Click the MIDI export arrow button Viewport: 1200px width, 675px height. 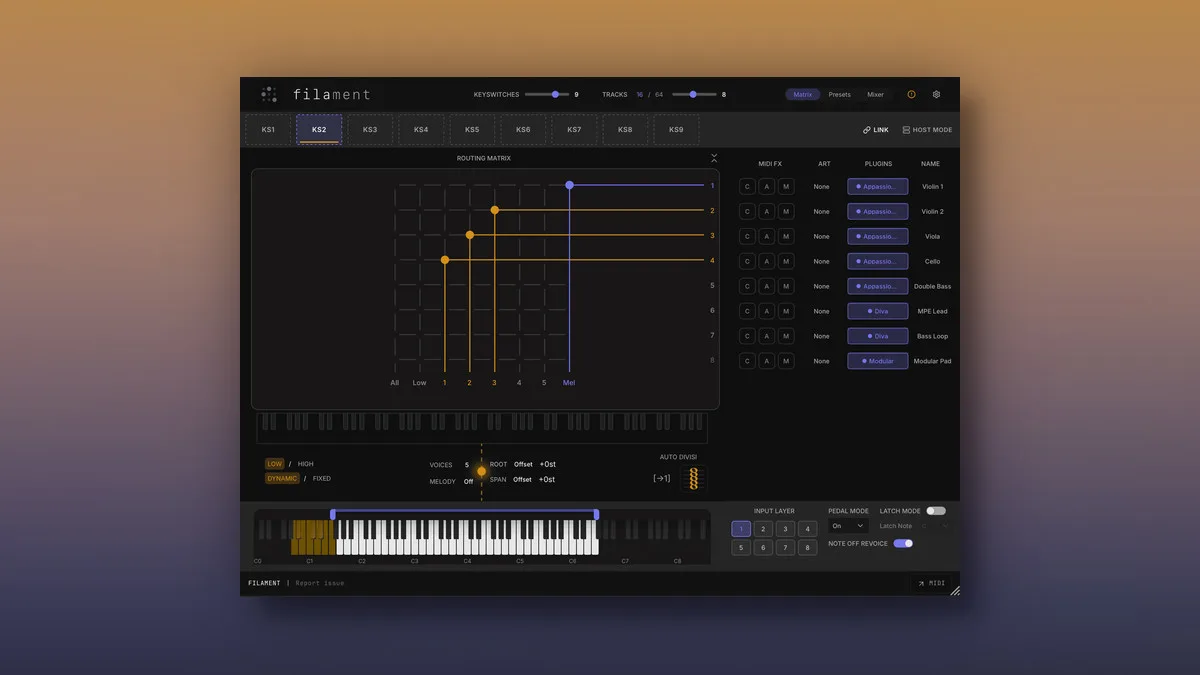point(931,583)
